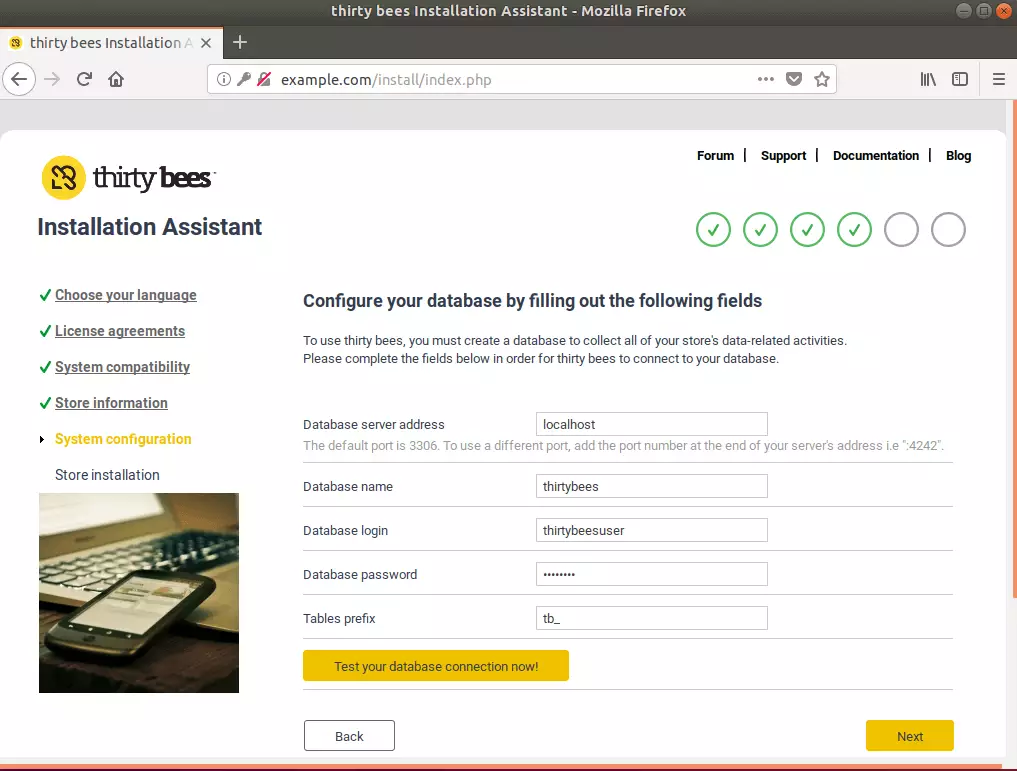Show site information in address bar
The width and height of the screenshot is (1017, 771).
pyautogui.click(x=223, y=79)
